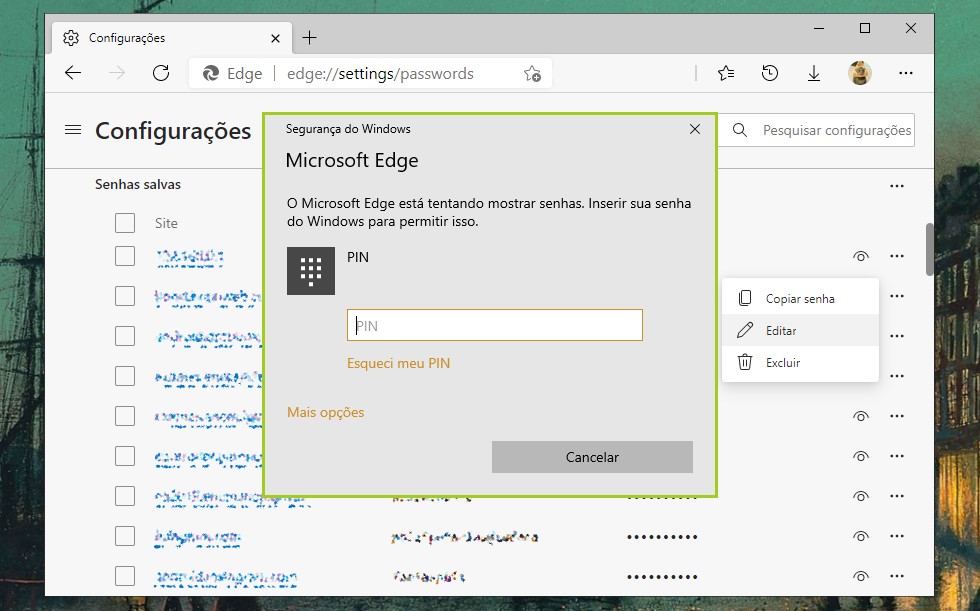Click the Site column header label
The width and height of the screenshot is (980, 611).
pos(166,223)
